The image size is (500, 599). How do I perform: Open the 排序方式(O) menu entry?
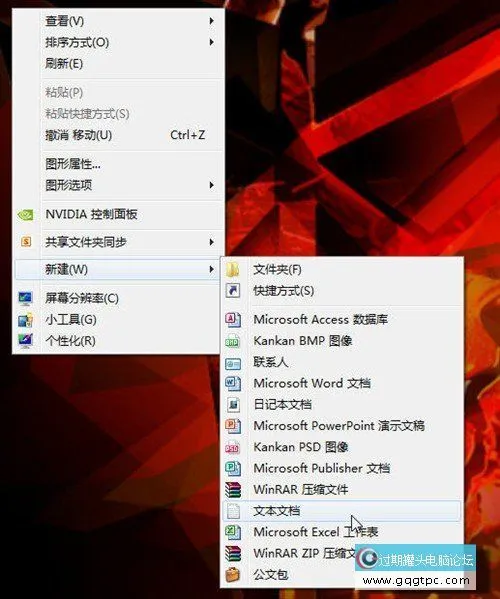point(118,42)
